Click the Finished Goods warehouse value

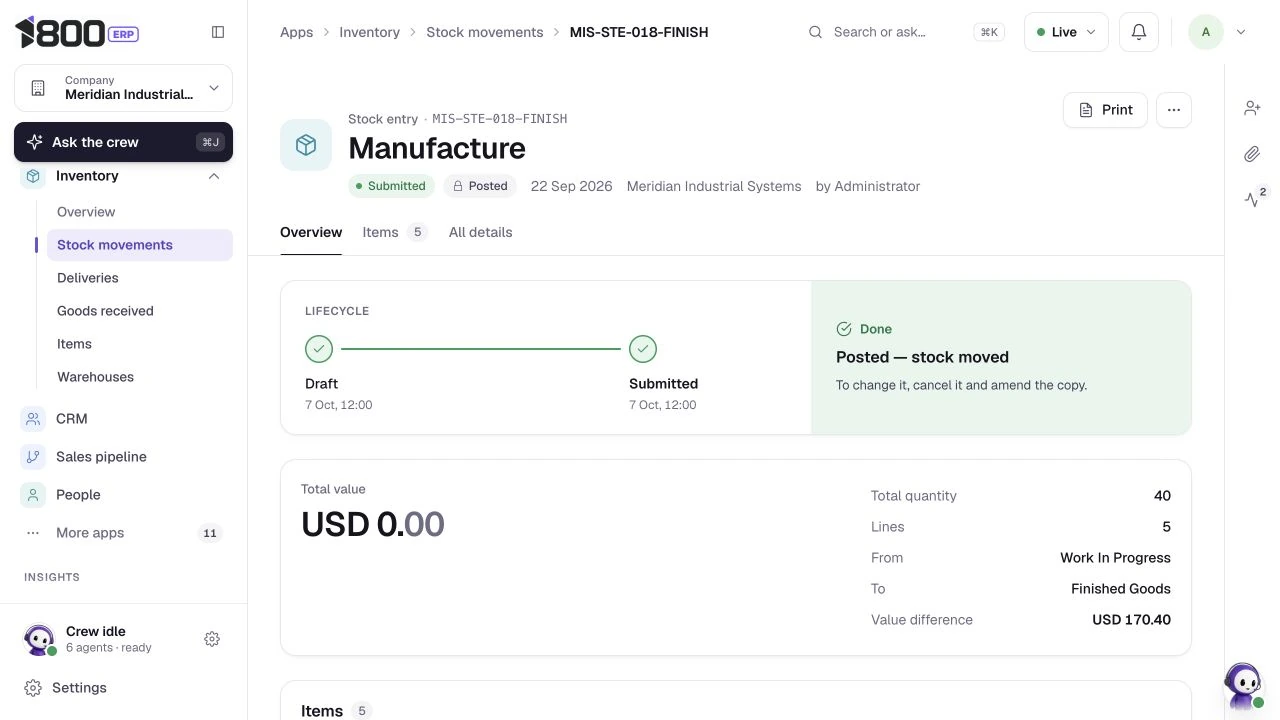pos(1120,589)
